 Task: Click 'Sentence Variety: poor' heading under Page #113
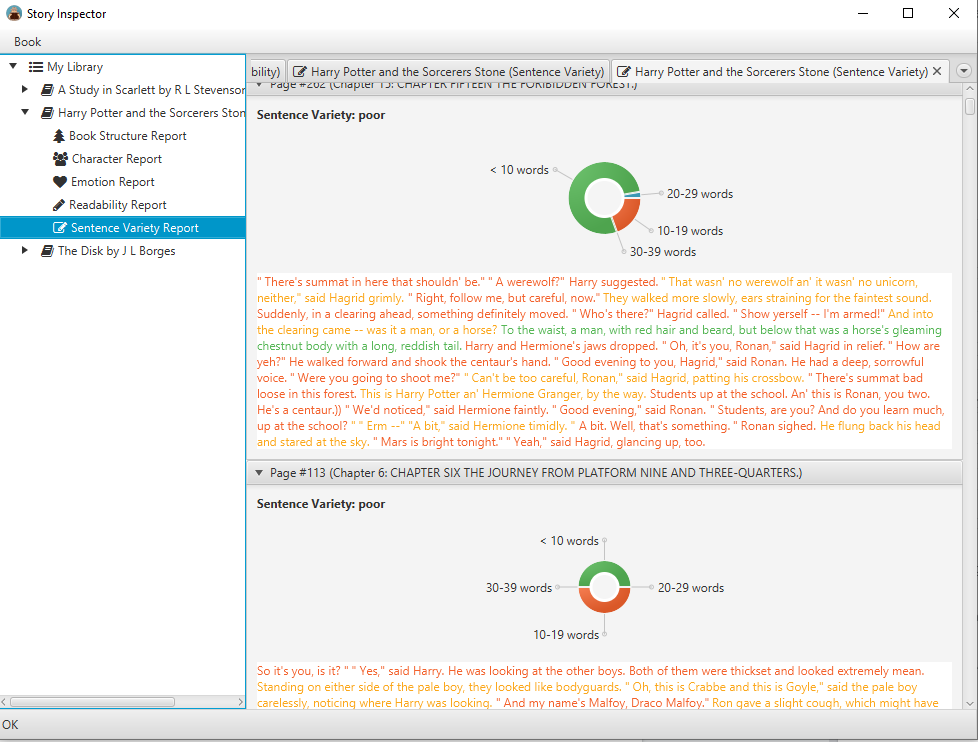pos(321,504)
